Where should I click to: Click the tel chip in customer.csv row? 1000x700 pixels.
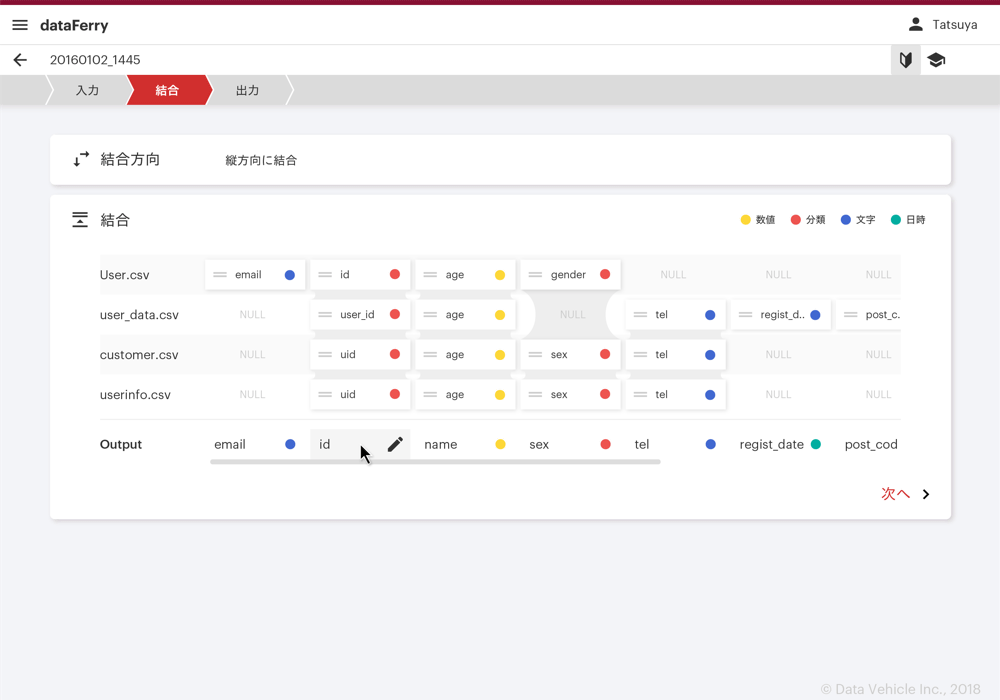pyautogui.click(x=675, y=354)
